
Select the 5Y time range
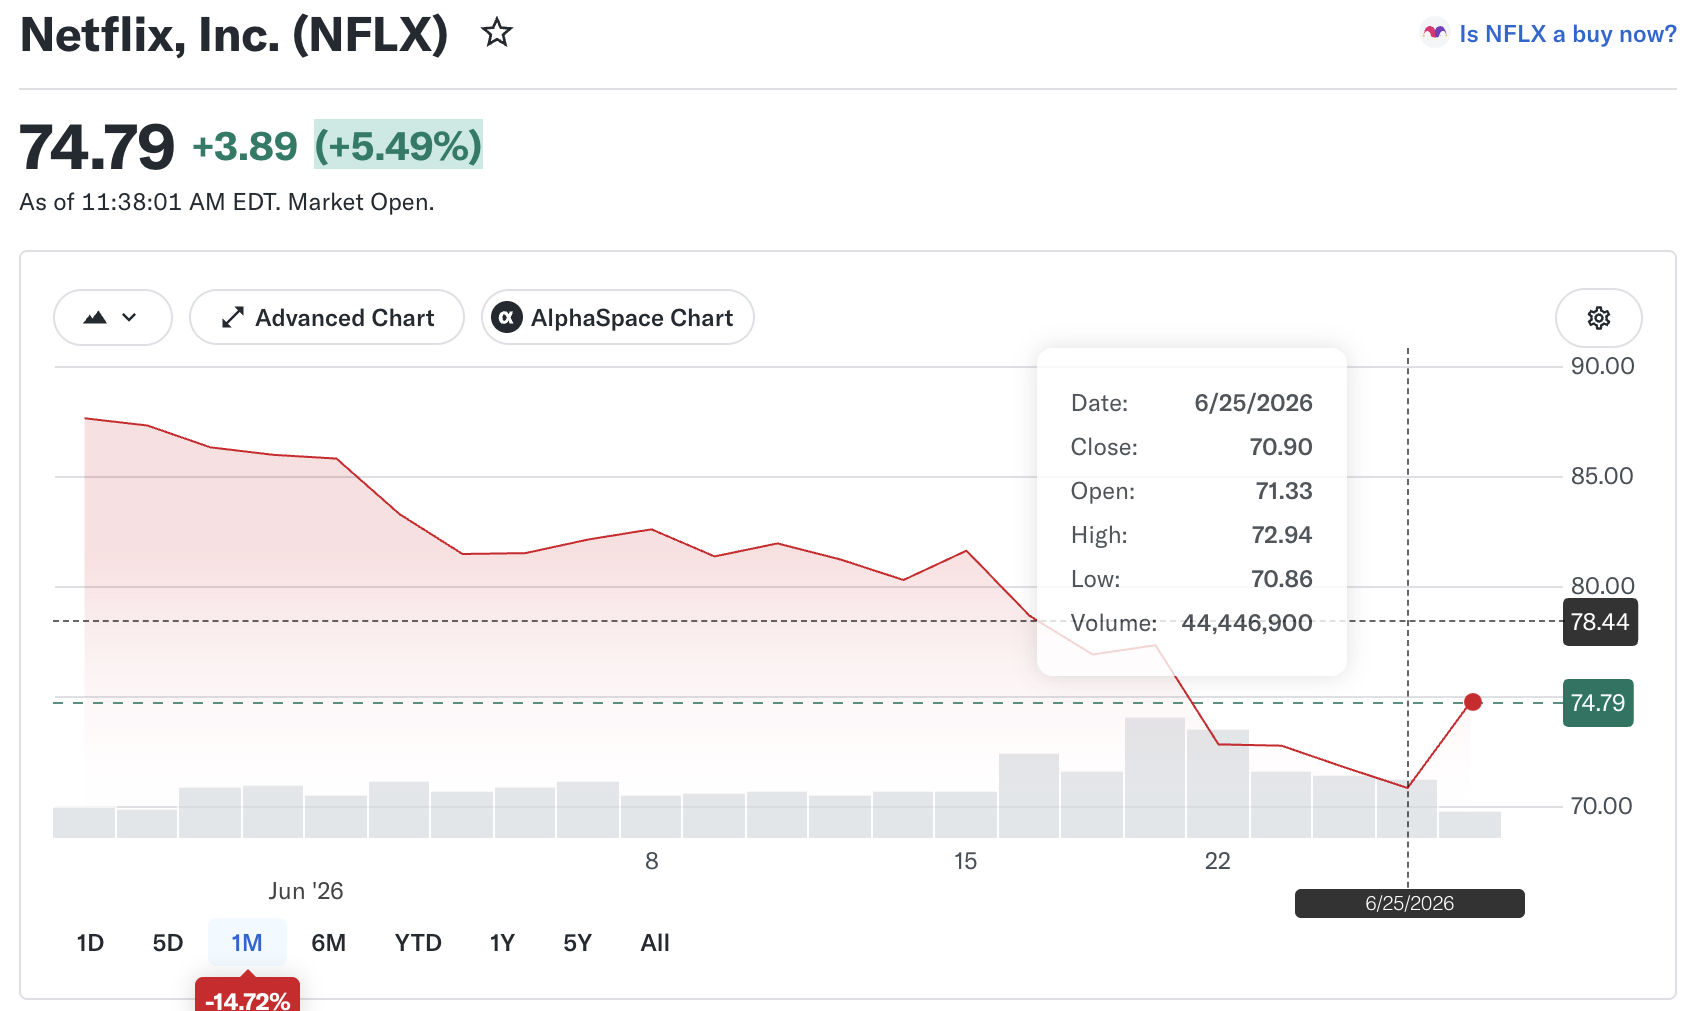(577, 943)
